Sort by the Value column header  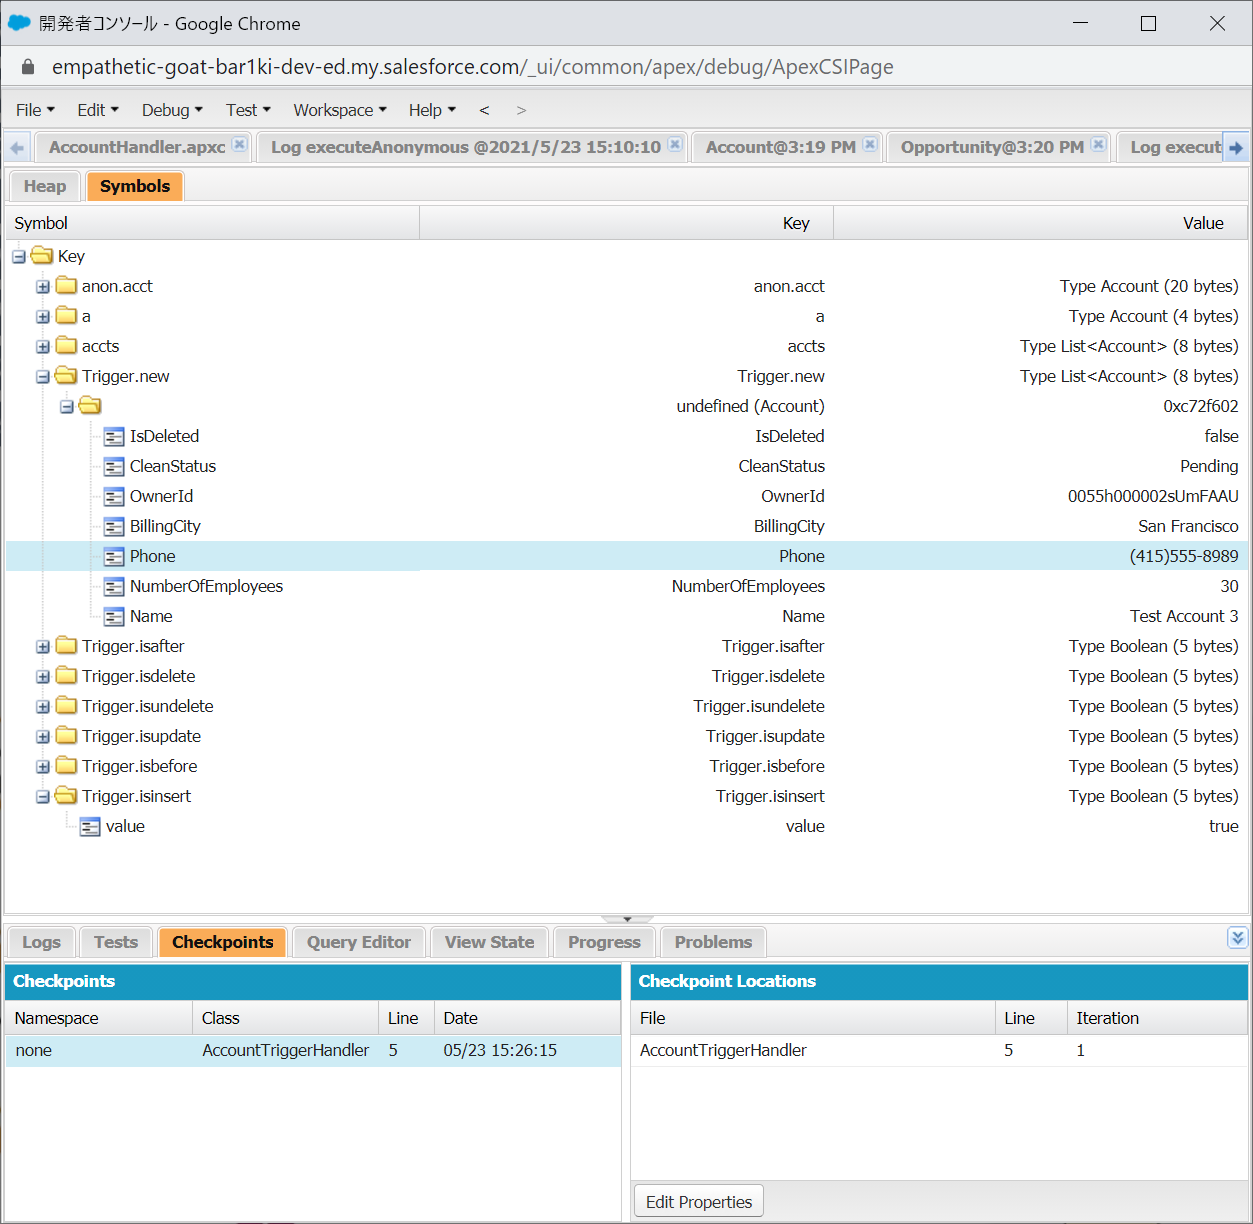click(x=1040, y=223)
